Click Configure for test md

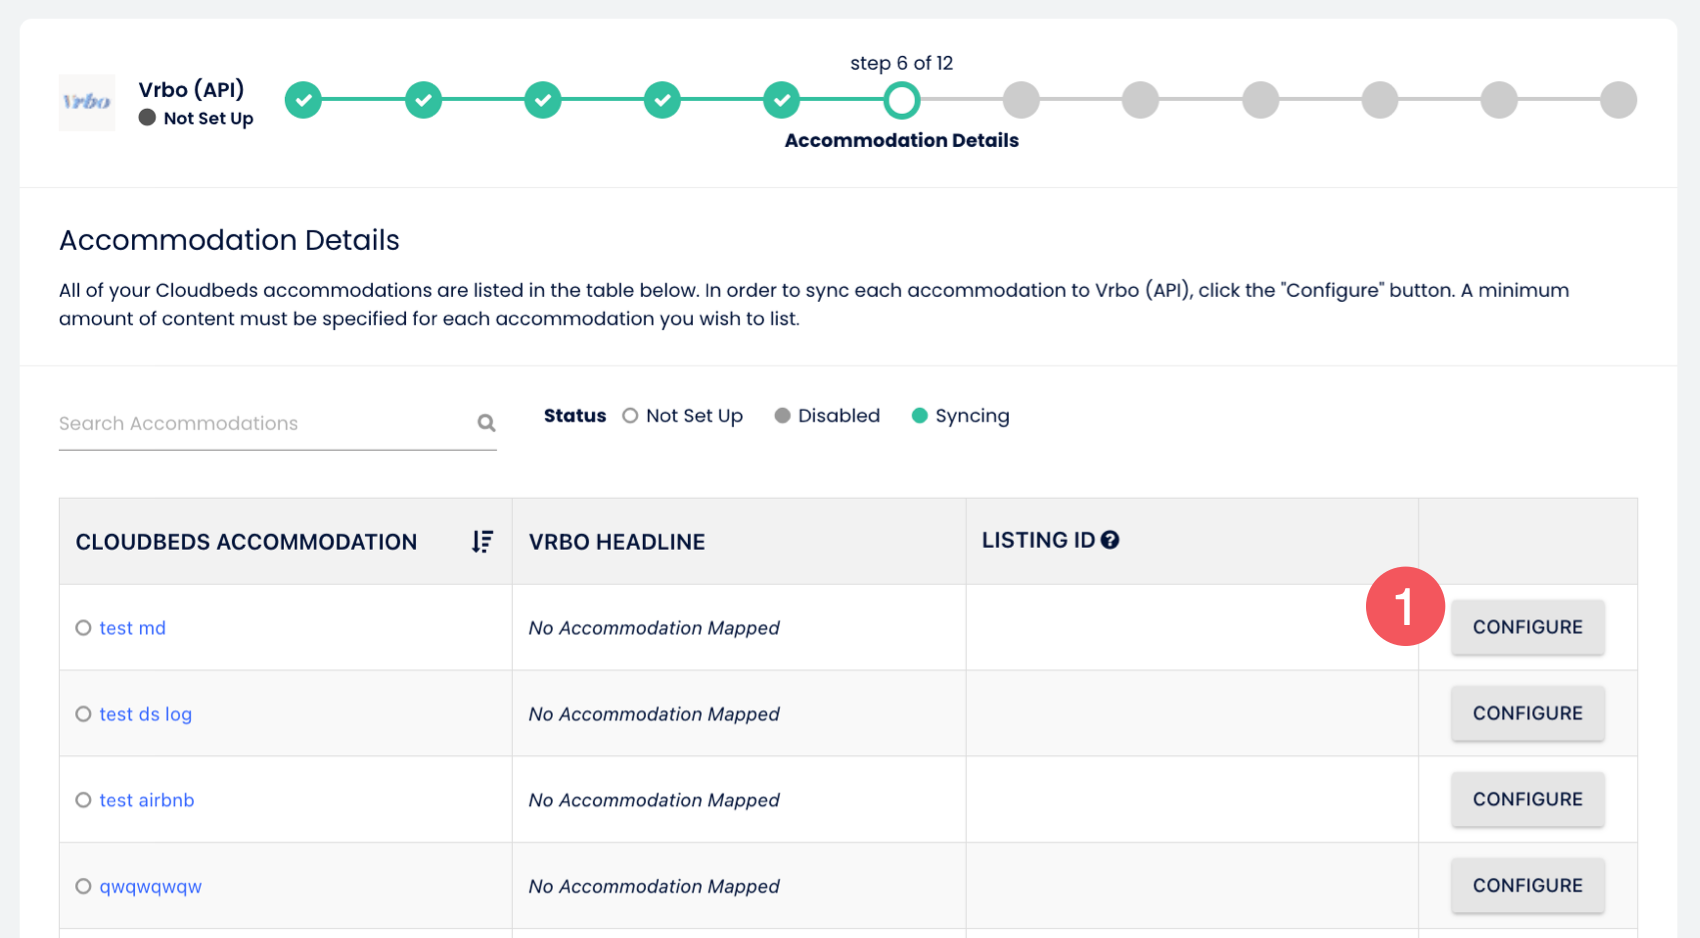(1527, 627)
